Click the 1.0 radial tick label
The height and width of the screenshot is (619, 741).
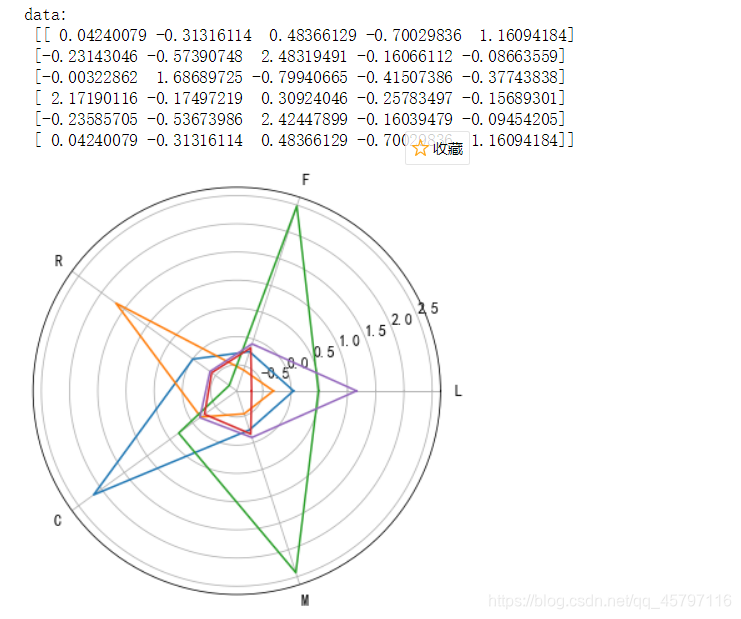pos(350,341)
